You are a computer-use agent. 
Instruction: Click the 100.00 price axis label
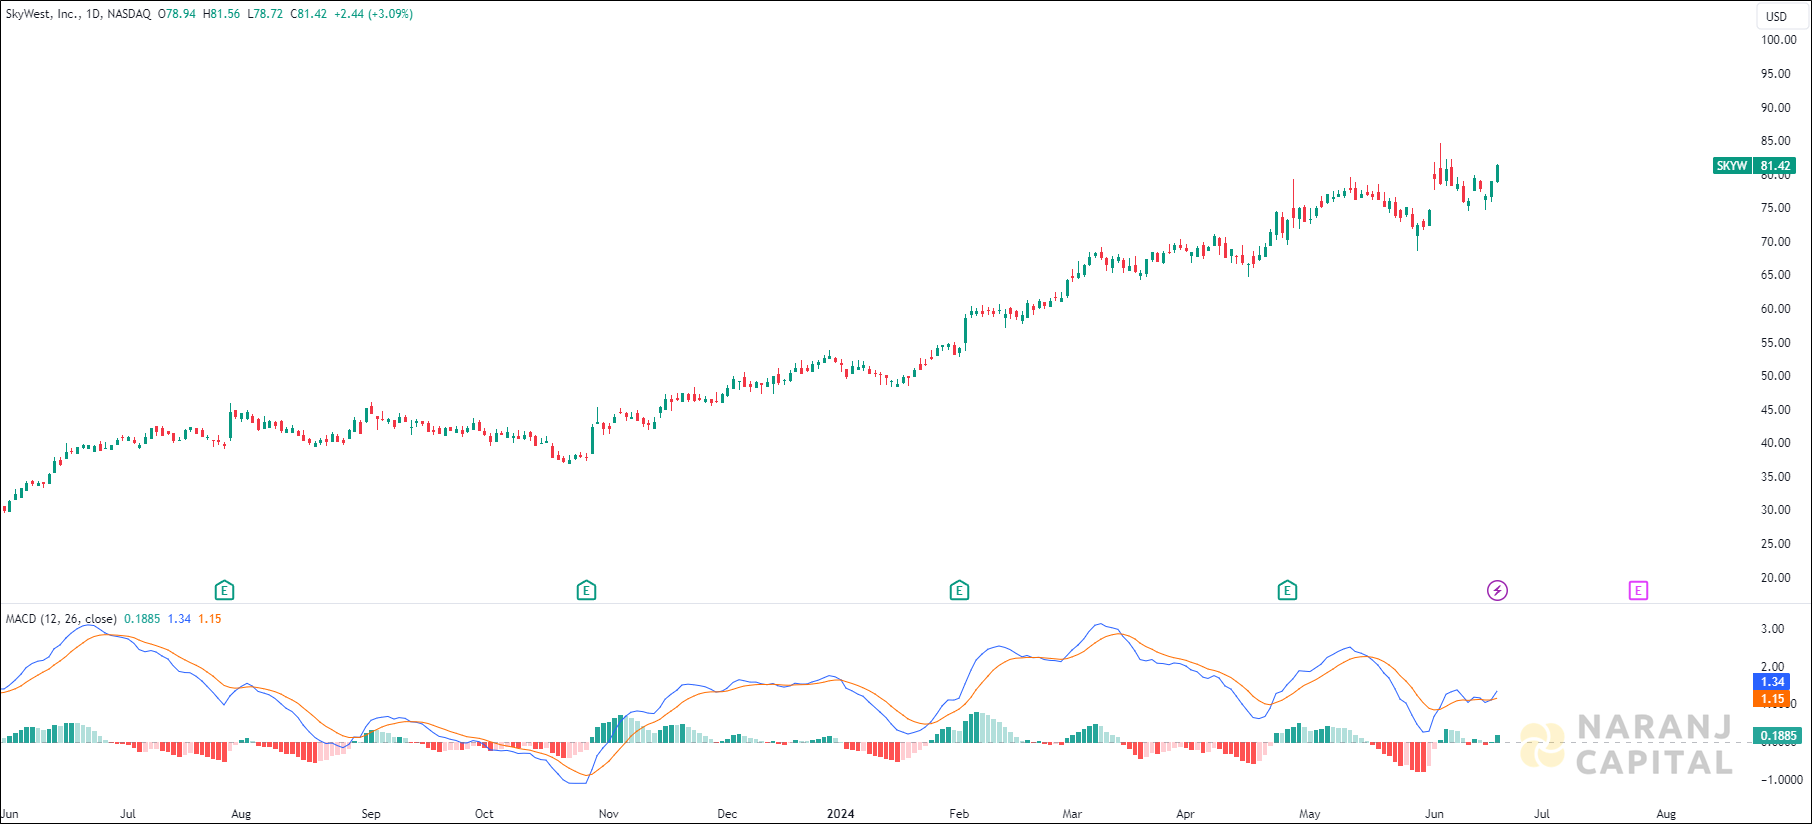[x=1779, y=40]
